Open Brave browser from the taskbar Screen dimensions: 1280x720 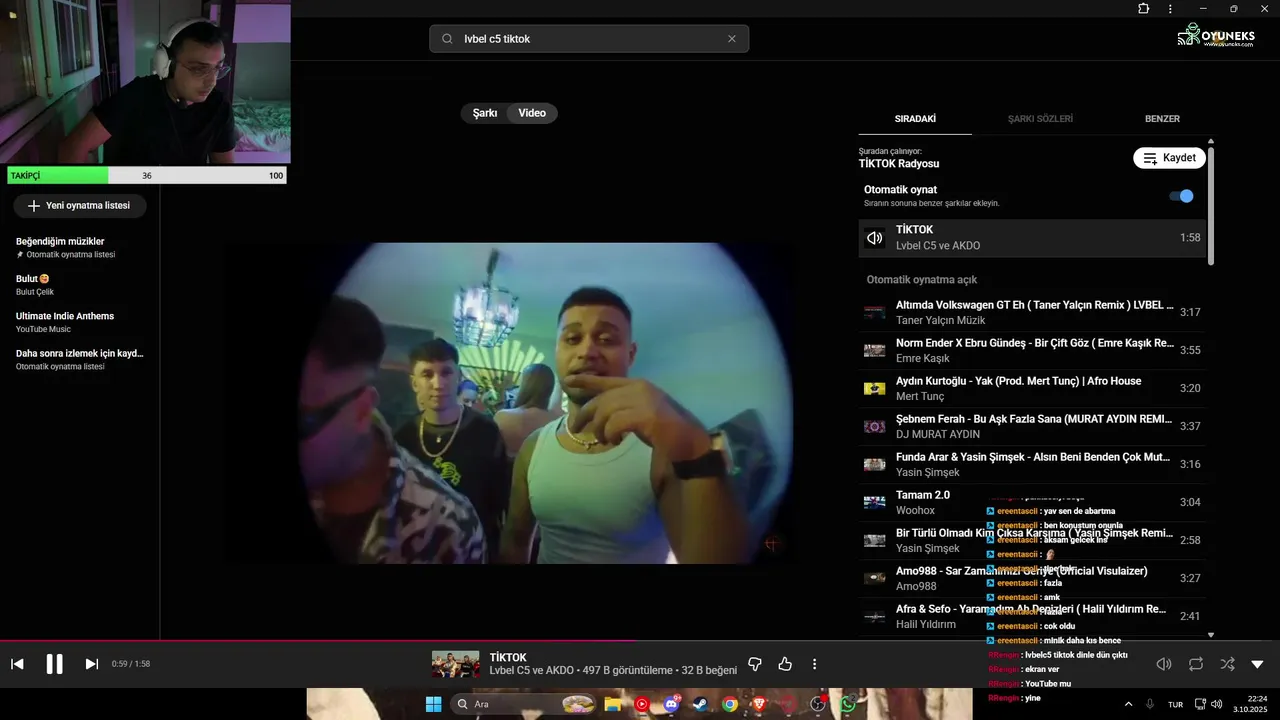click(x=759, y=704)
